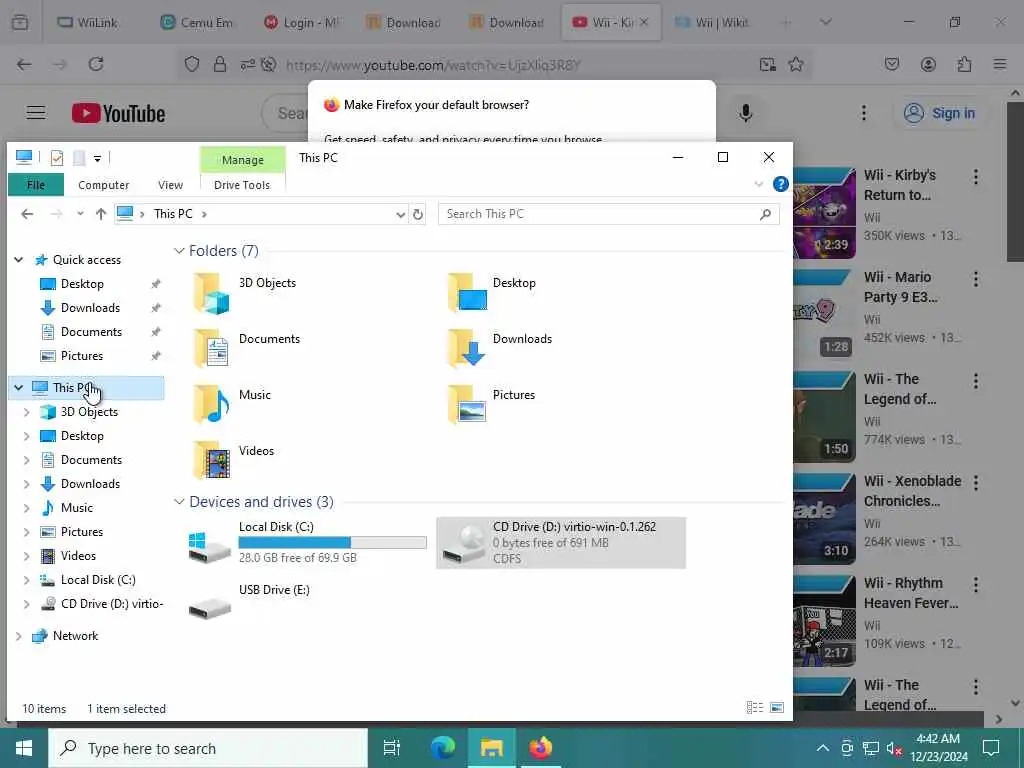Select Downloads under Quick access

(x=90, y=308)
